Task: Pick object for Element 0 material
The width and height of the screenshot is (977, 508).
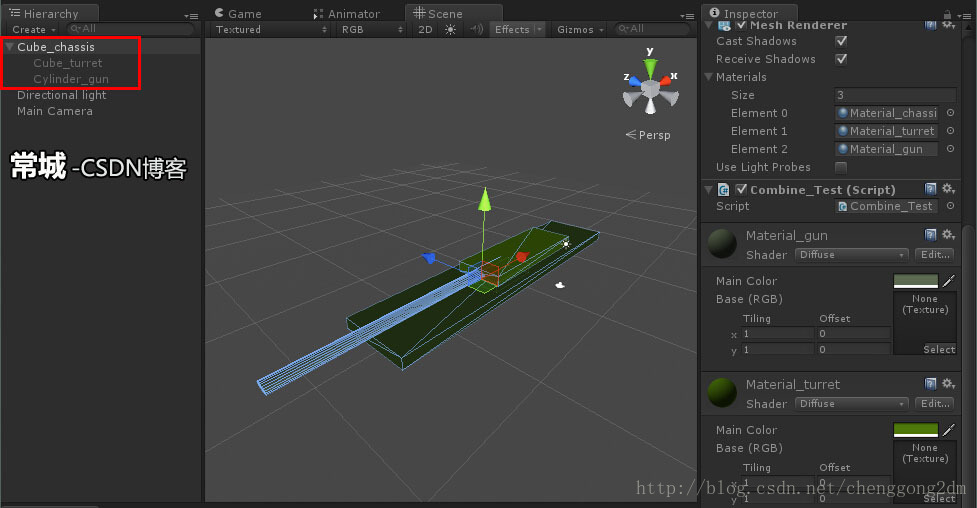Action: coord(950,113)
